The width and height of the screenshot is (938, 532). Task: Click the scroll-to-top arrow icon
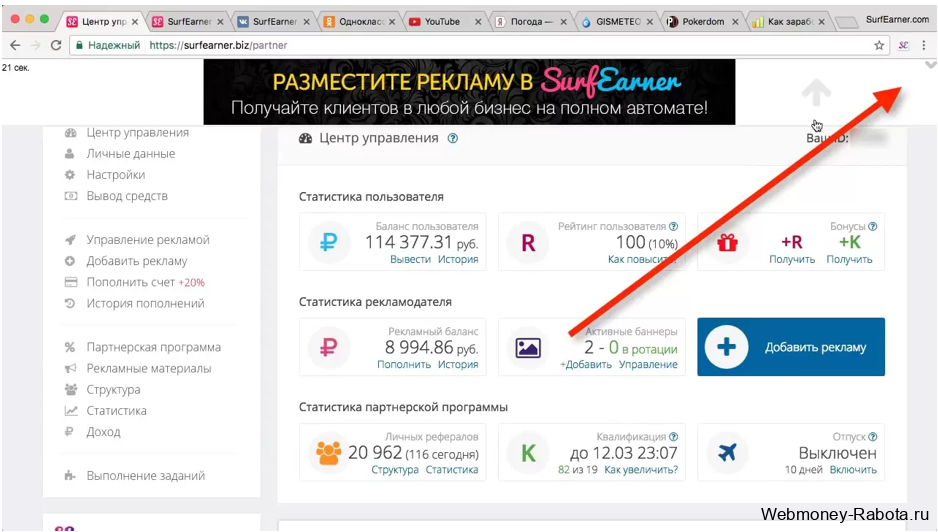(816, 93)
